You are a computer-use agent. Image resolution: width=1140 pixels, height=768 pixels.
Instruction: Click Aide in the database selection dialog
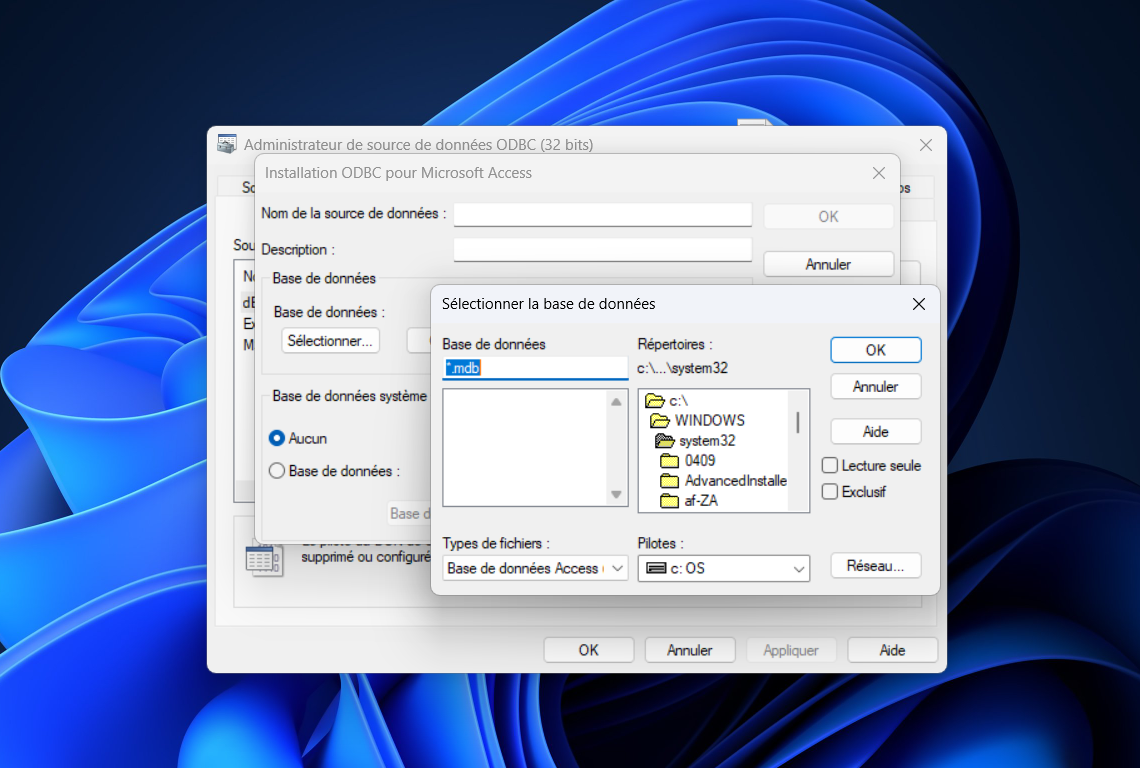point(875,431)
